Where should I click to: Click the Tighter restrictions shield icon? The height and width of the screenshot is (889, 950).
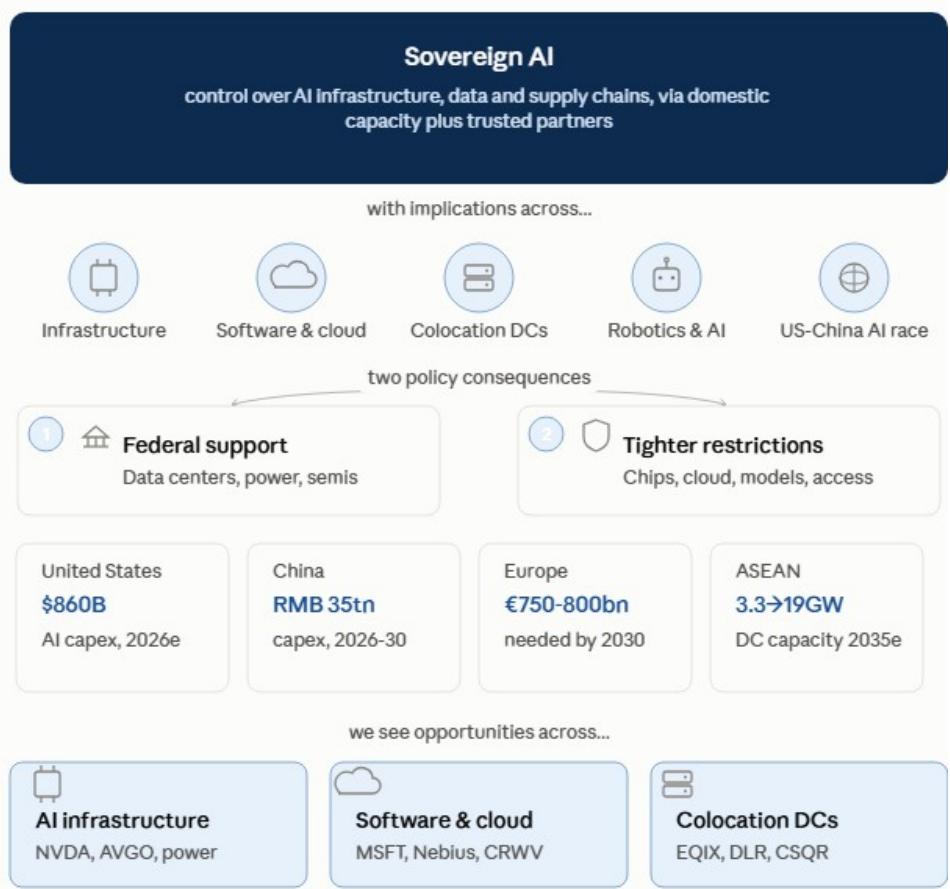(596, 436)
